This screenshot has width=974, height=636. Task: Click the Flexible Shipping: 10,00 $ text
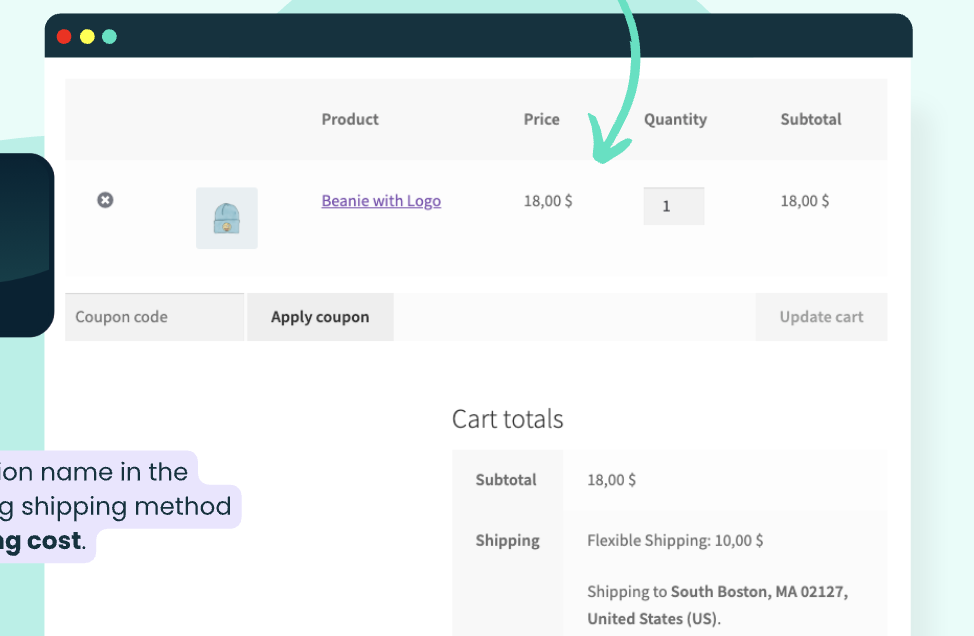coord(675,540)
